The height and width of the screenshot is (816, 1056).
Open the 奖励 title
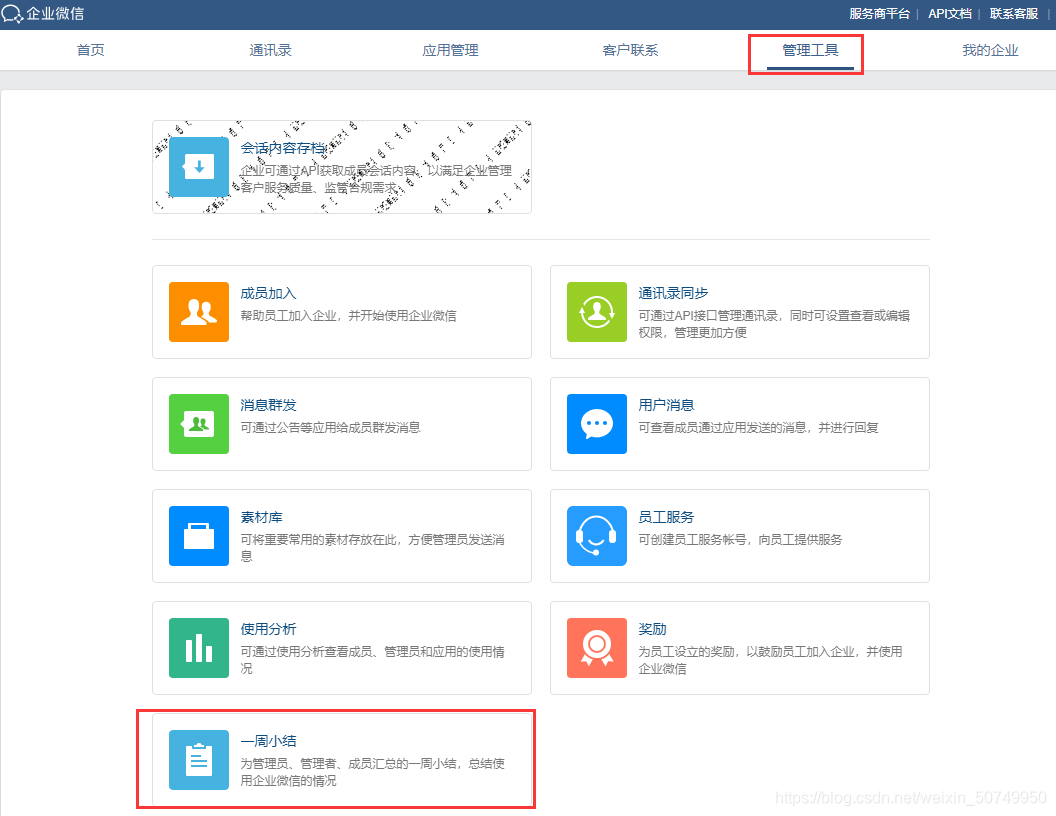point(652,629)
